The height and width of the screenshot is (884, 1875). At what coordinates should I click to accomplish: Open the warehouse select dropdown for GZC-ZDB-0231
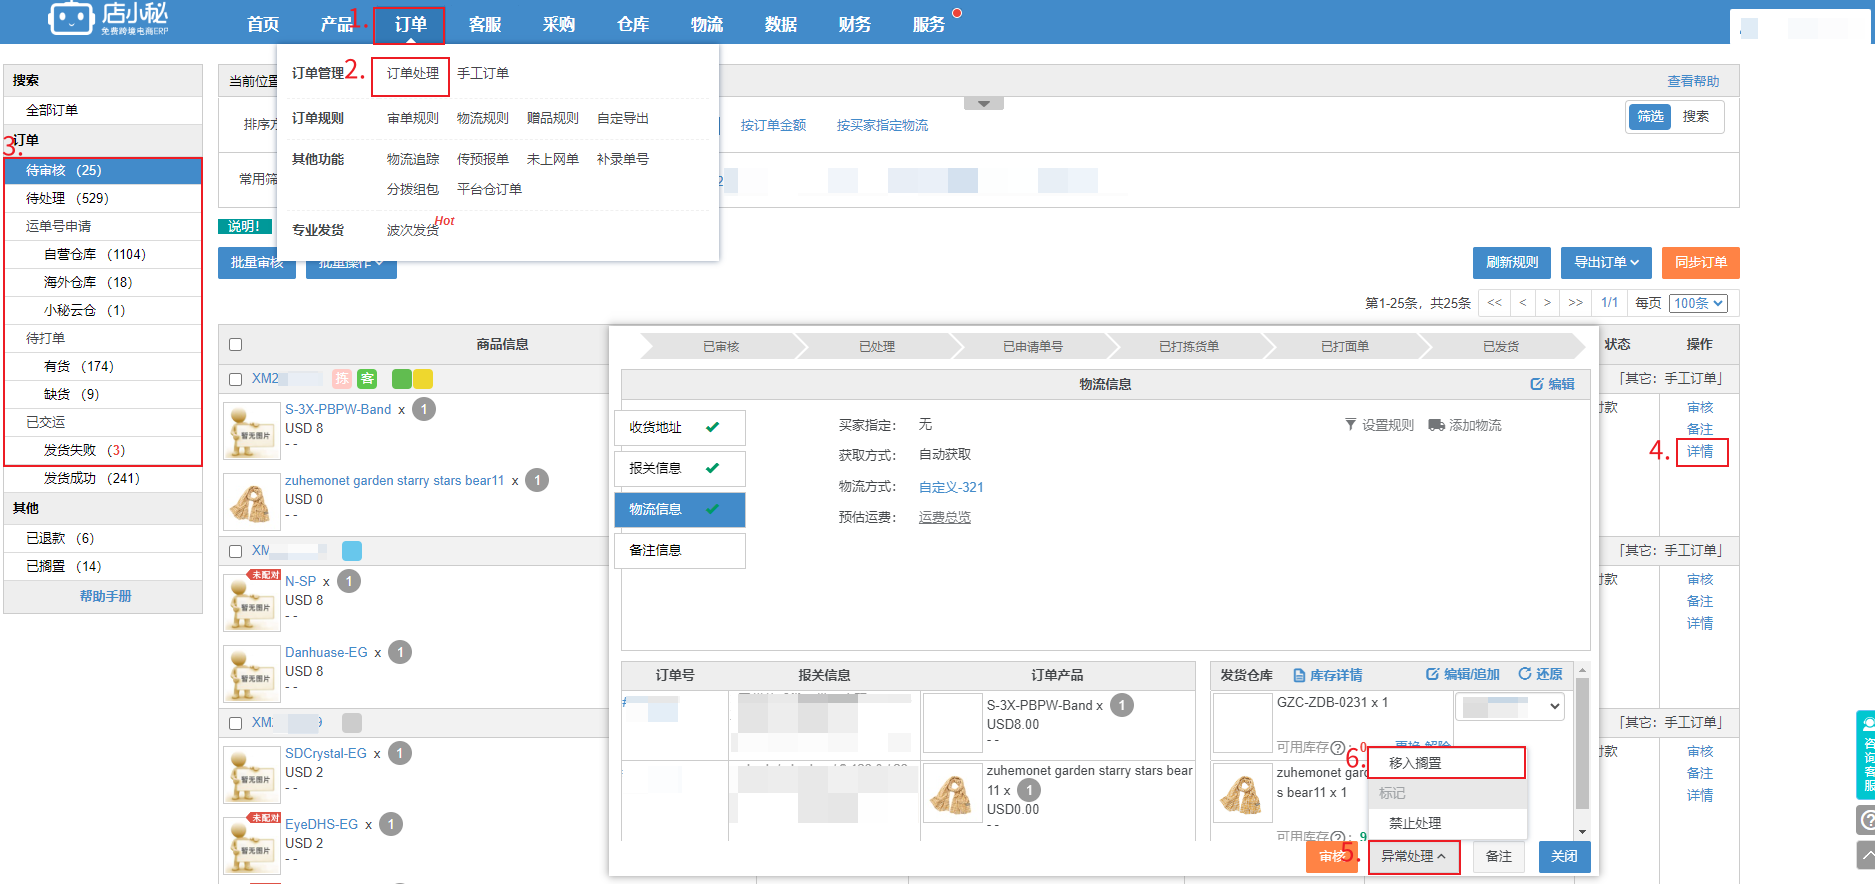(x=1509, y=706)
